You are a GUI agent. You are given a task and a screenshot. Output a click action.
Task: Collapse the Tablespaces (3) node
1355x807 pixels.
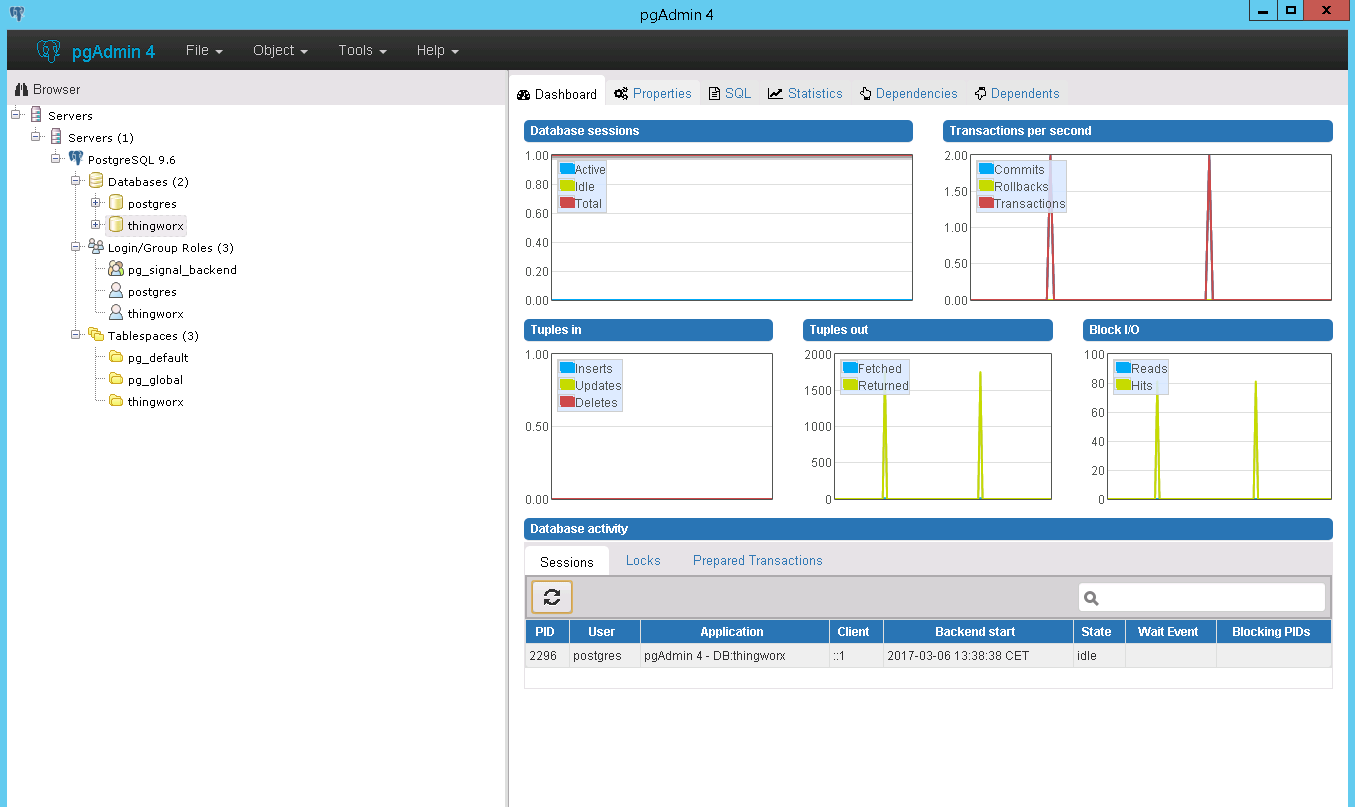pos(76,335)
